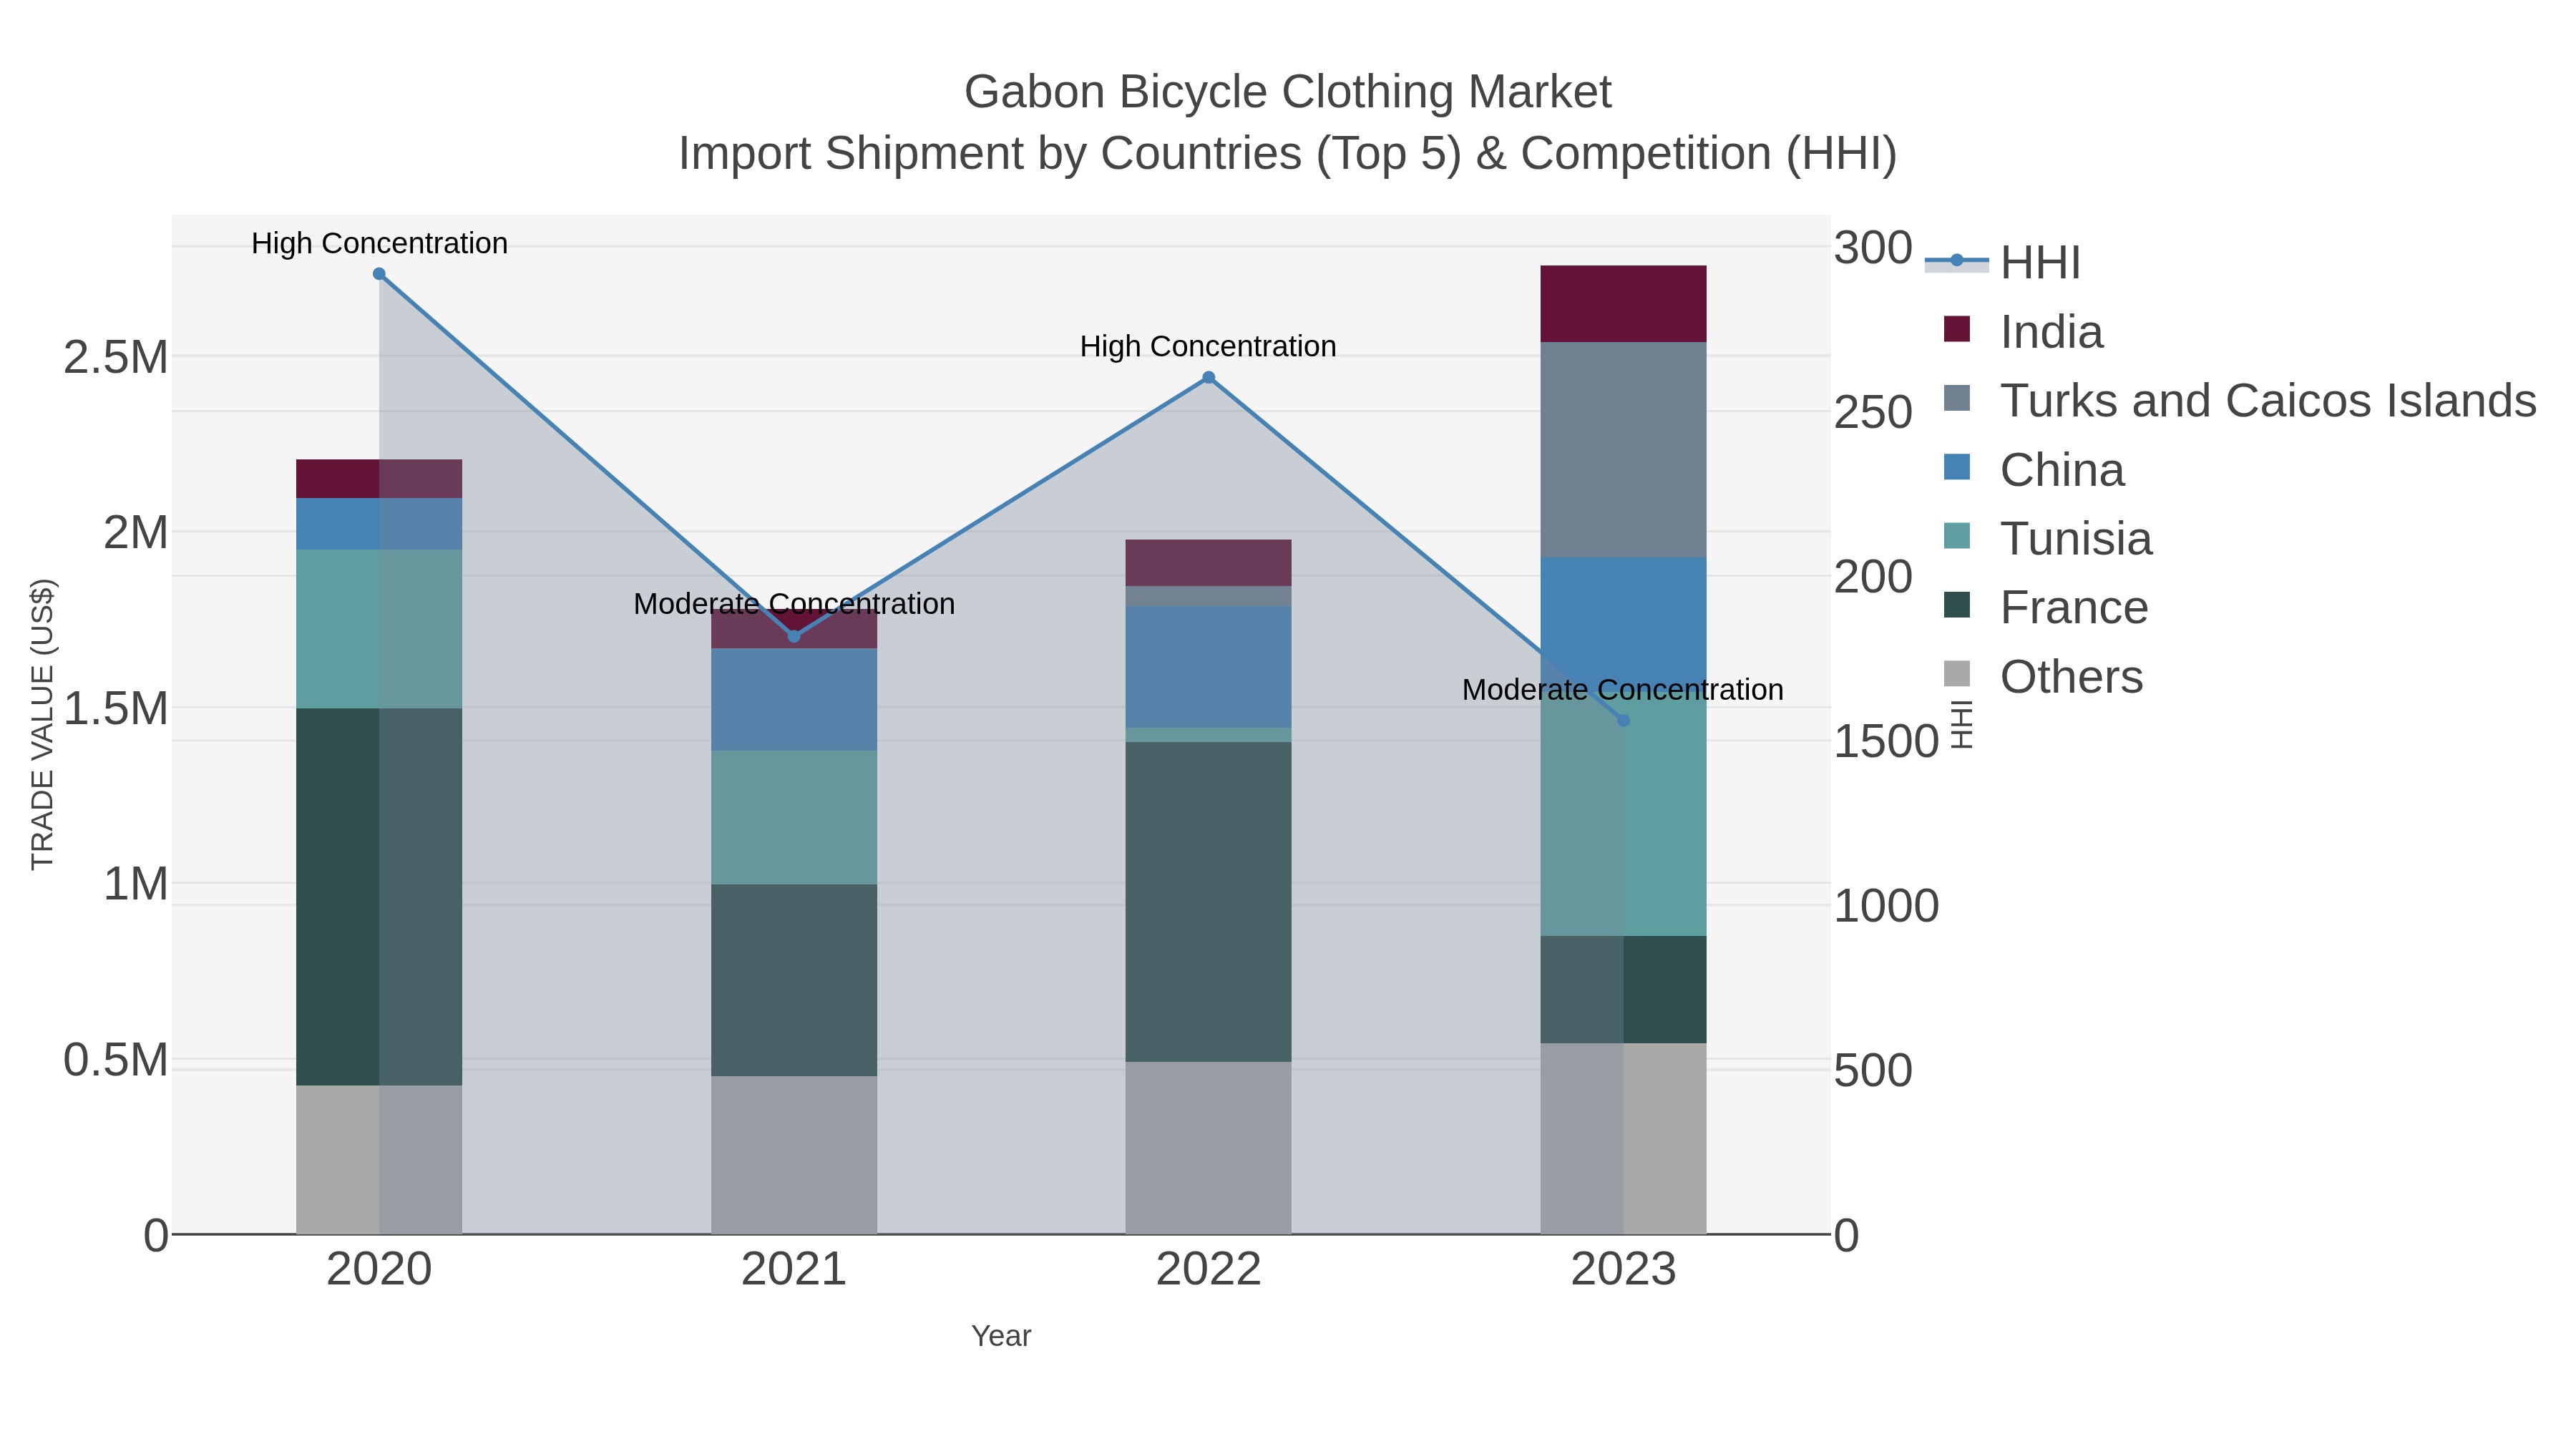Click the 2022 High Concentration annotation
Viewport: 2576px width, 1449px height.
point(1208,346)
